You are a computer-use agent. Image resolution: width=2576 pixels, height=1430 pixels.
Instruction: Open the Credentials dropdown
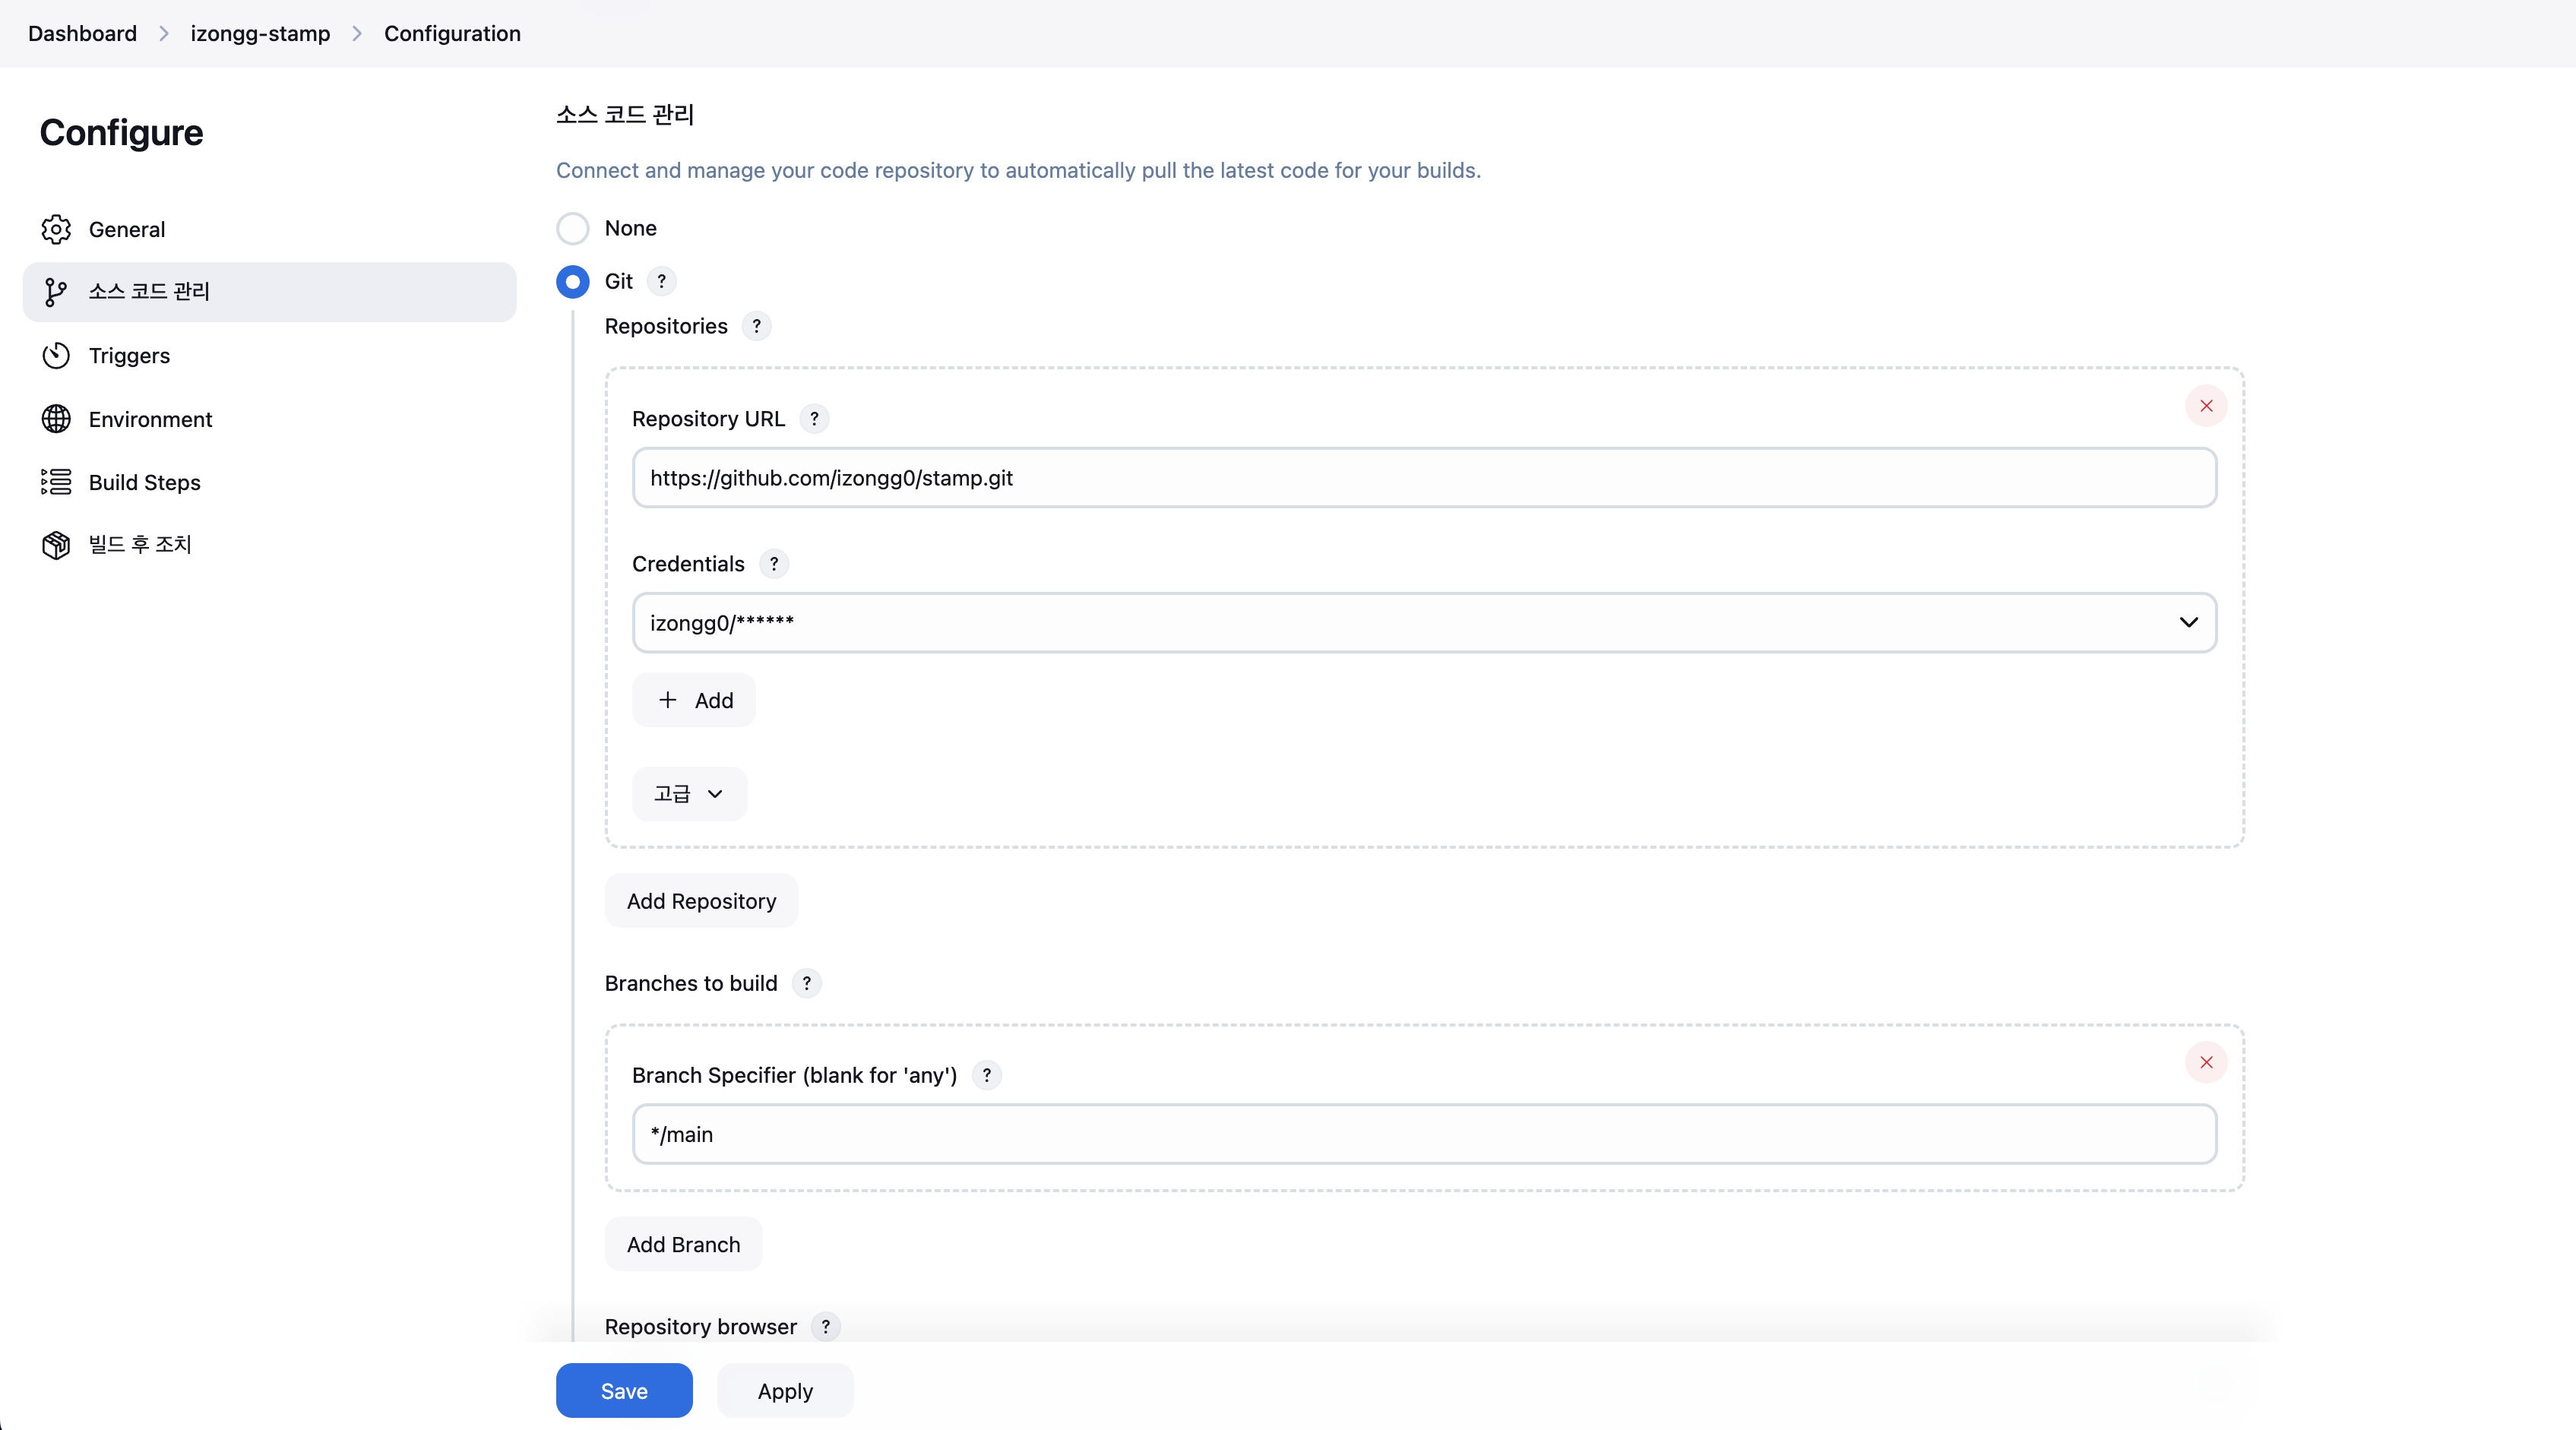coord(1424,622)
